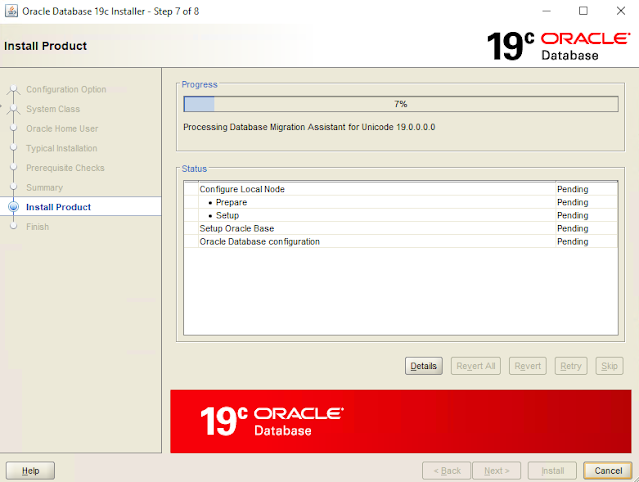This screenshot has height=482, width=639.
Task: Click the installer's Java icon in title bar
Action: [x=11, y=11]
